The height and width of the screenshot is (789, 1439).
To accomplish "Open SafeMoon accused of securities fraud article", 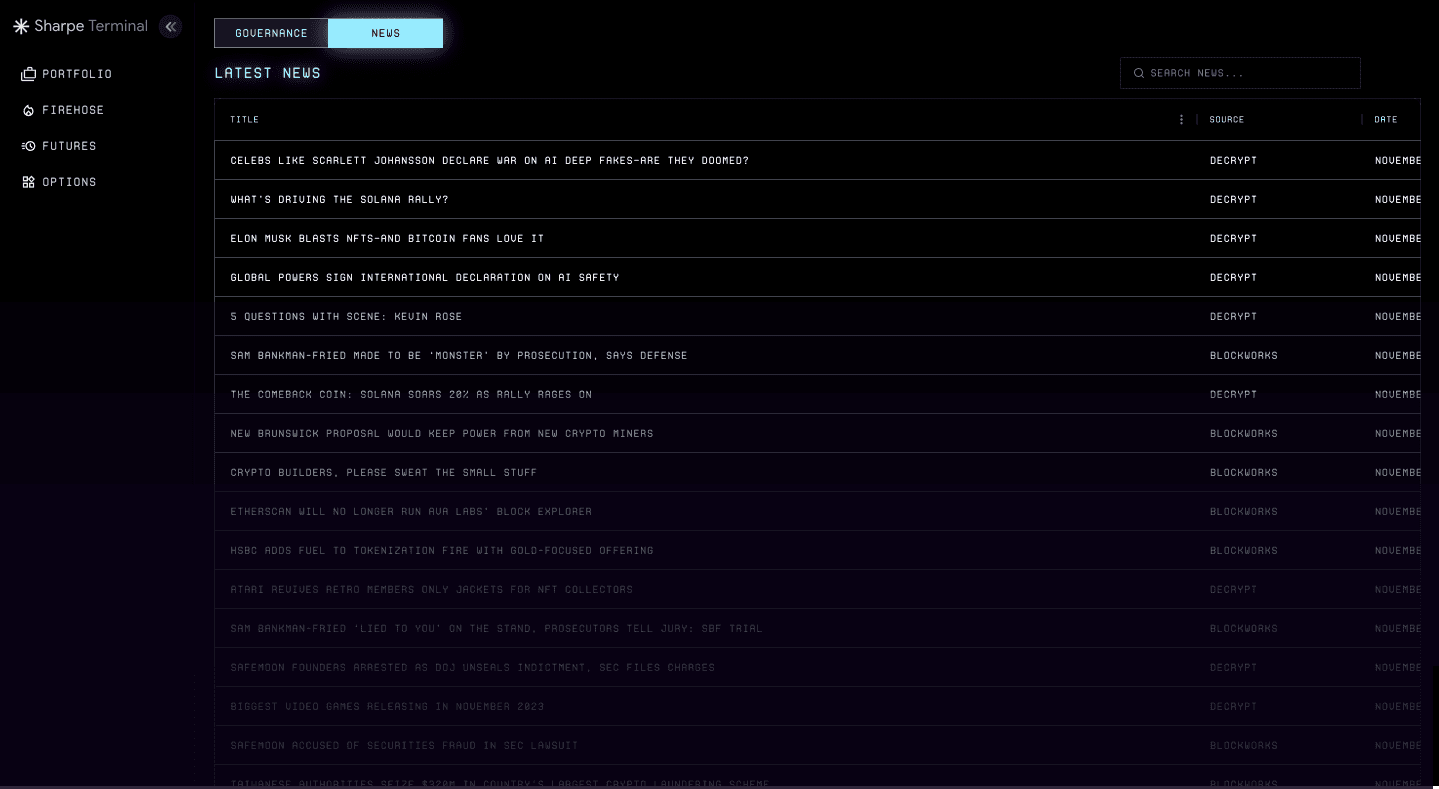I will (x=404, y=745).
